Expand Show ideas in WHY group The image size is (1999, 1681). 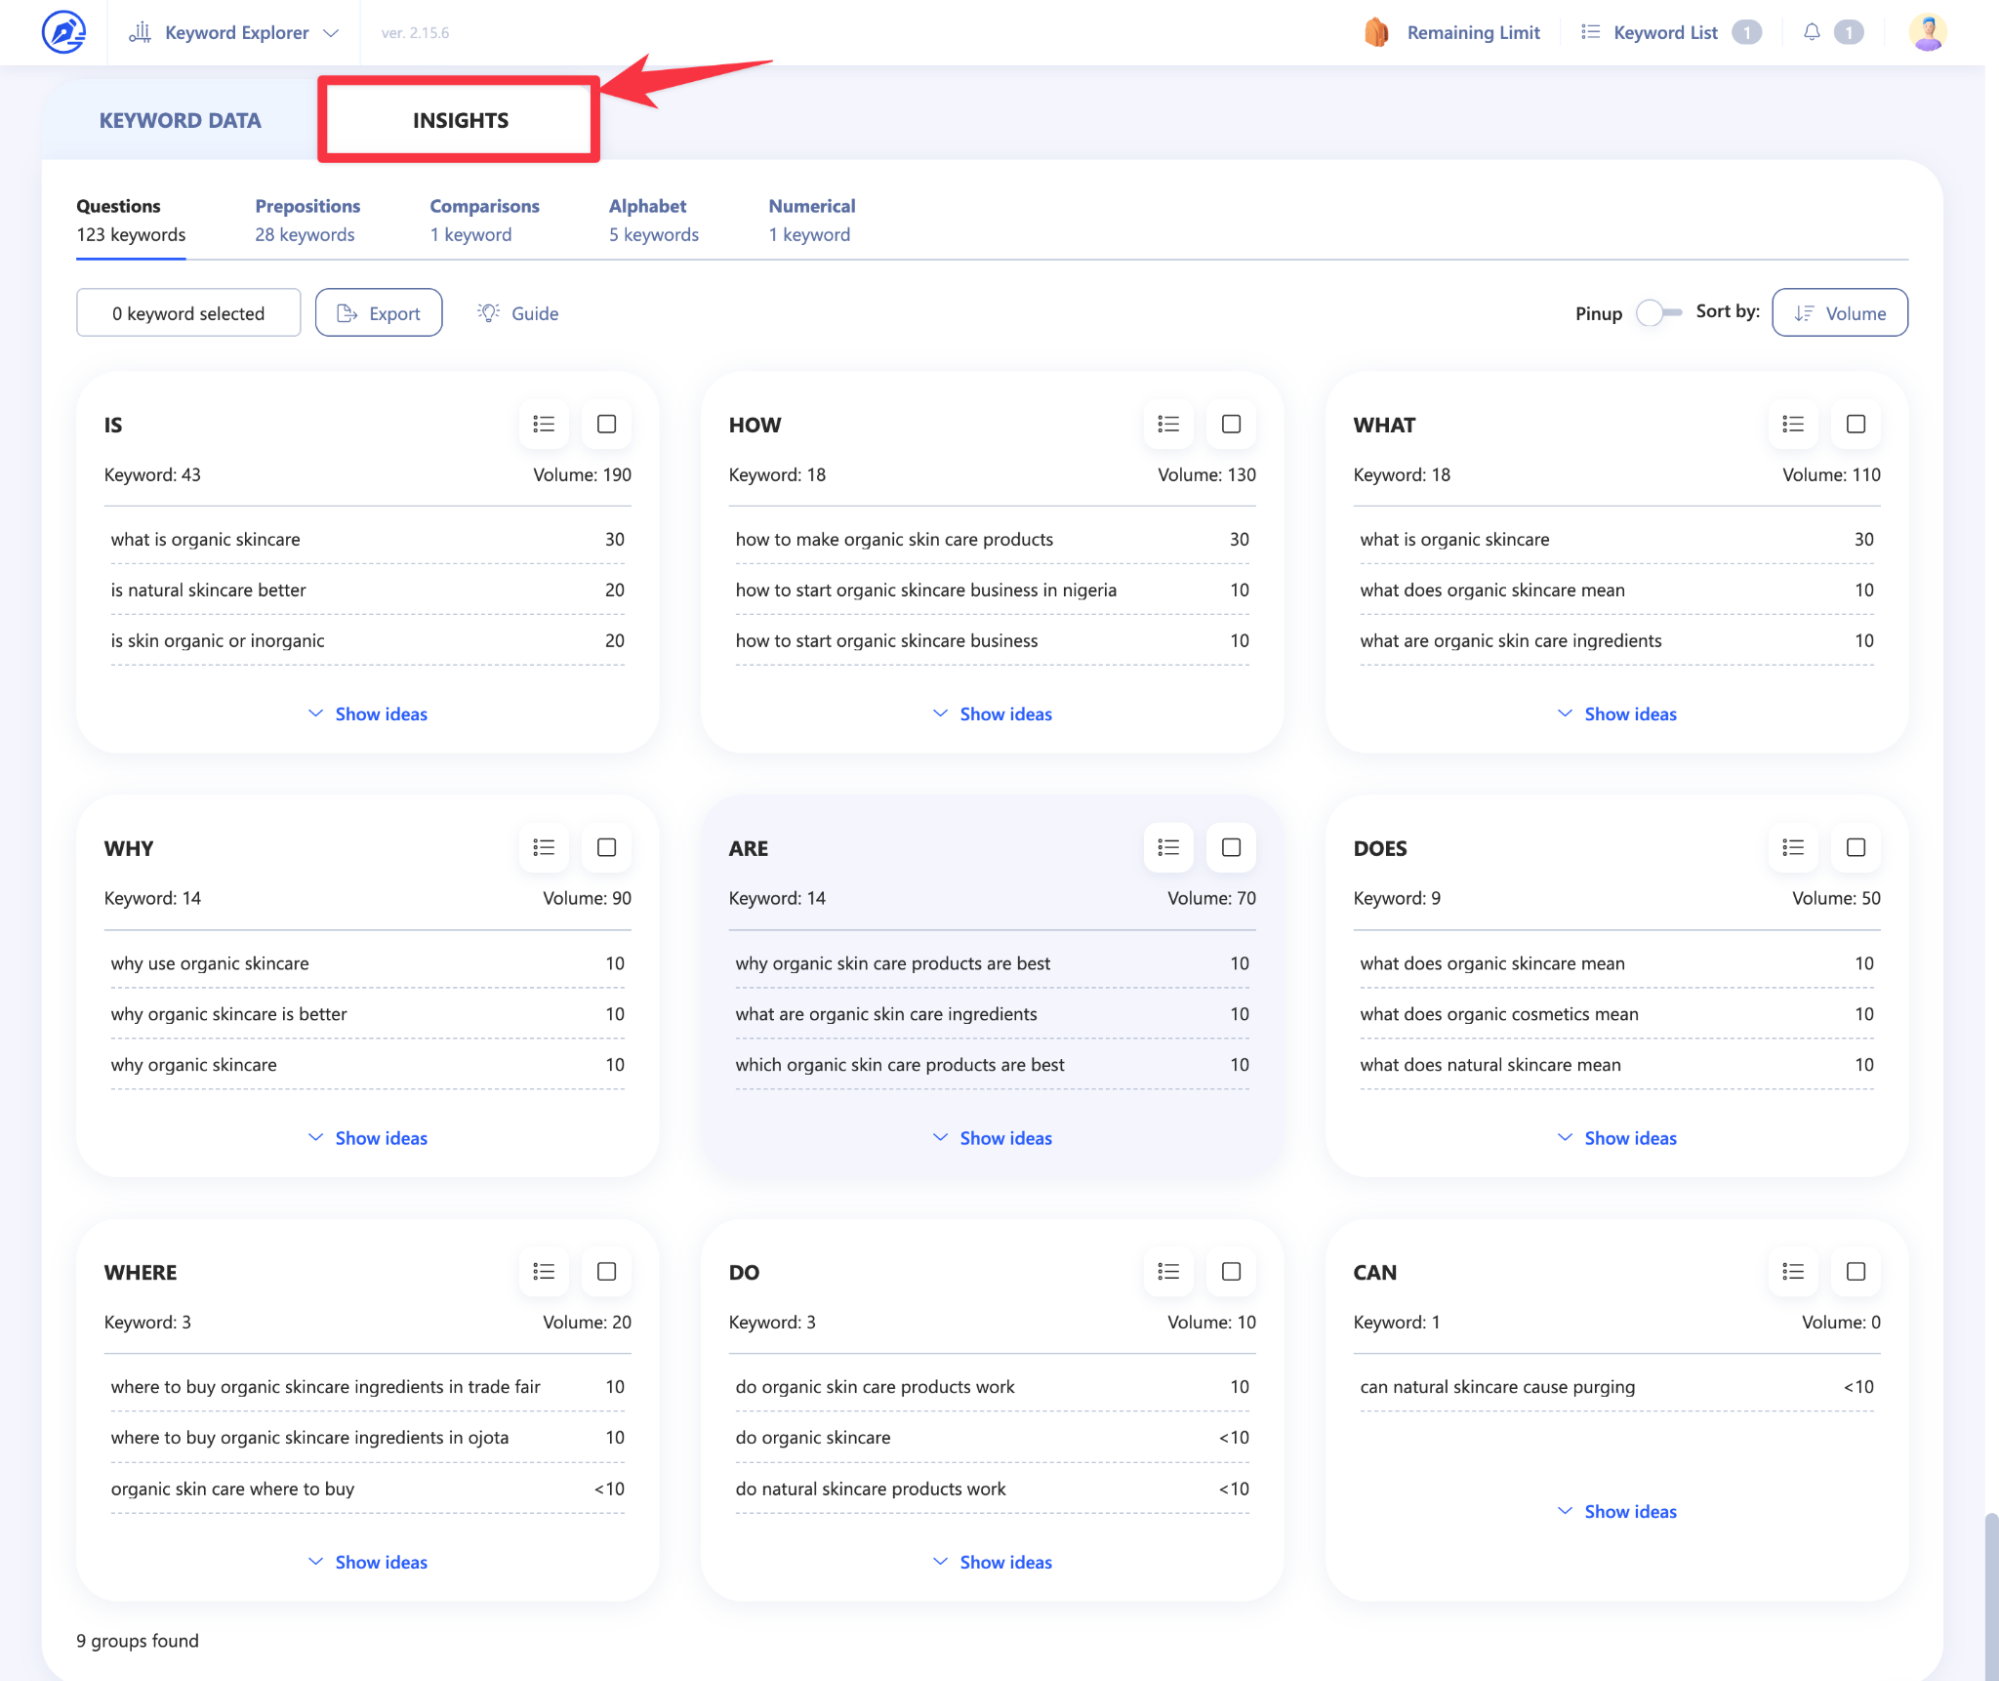click(368, 1138)
